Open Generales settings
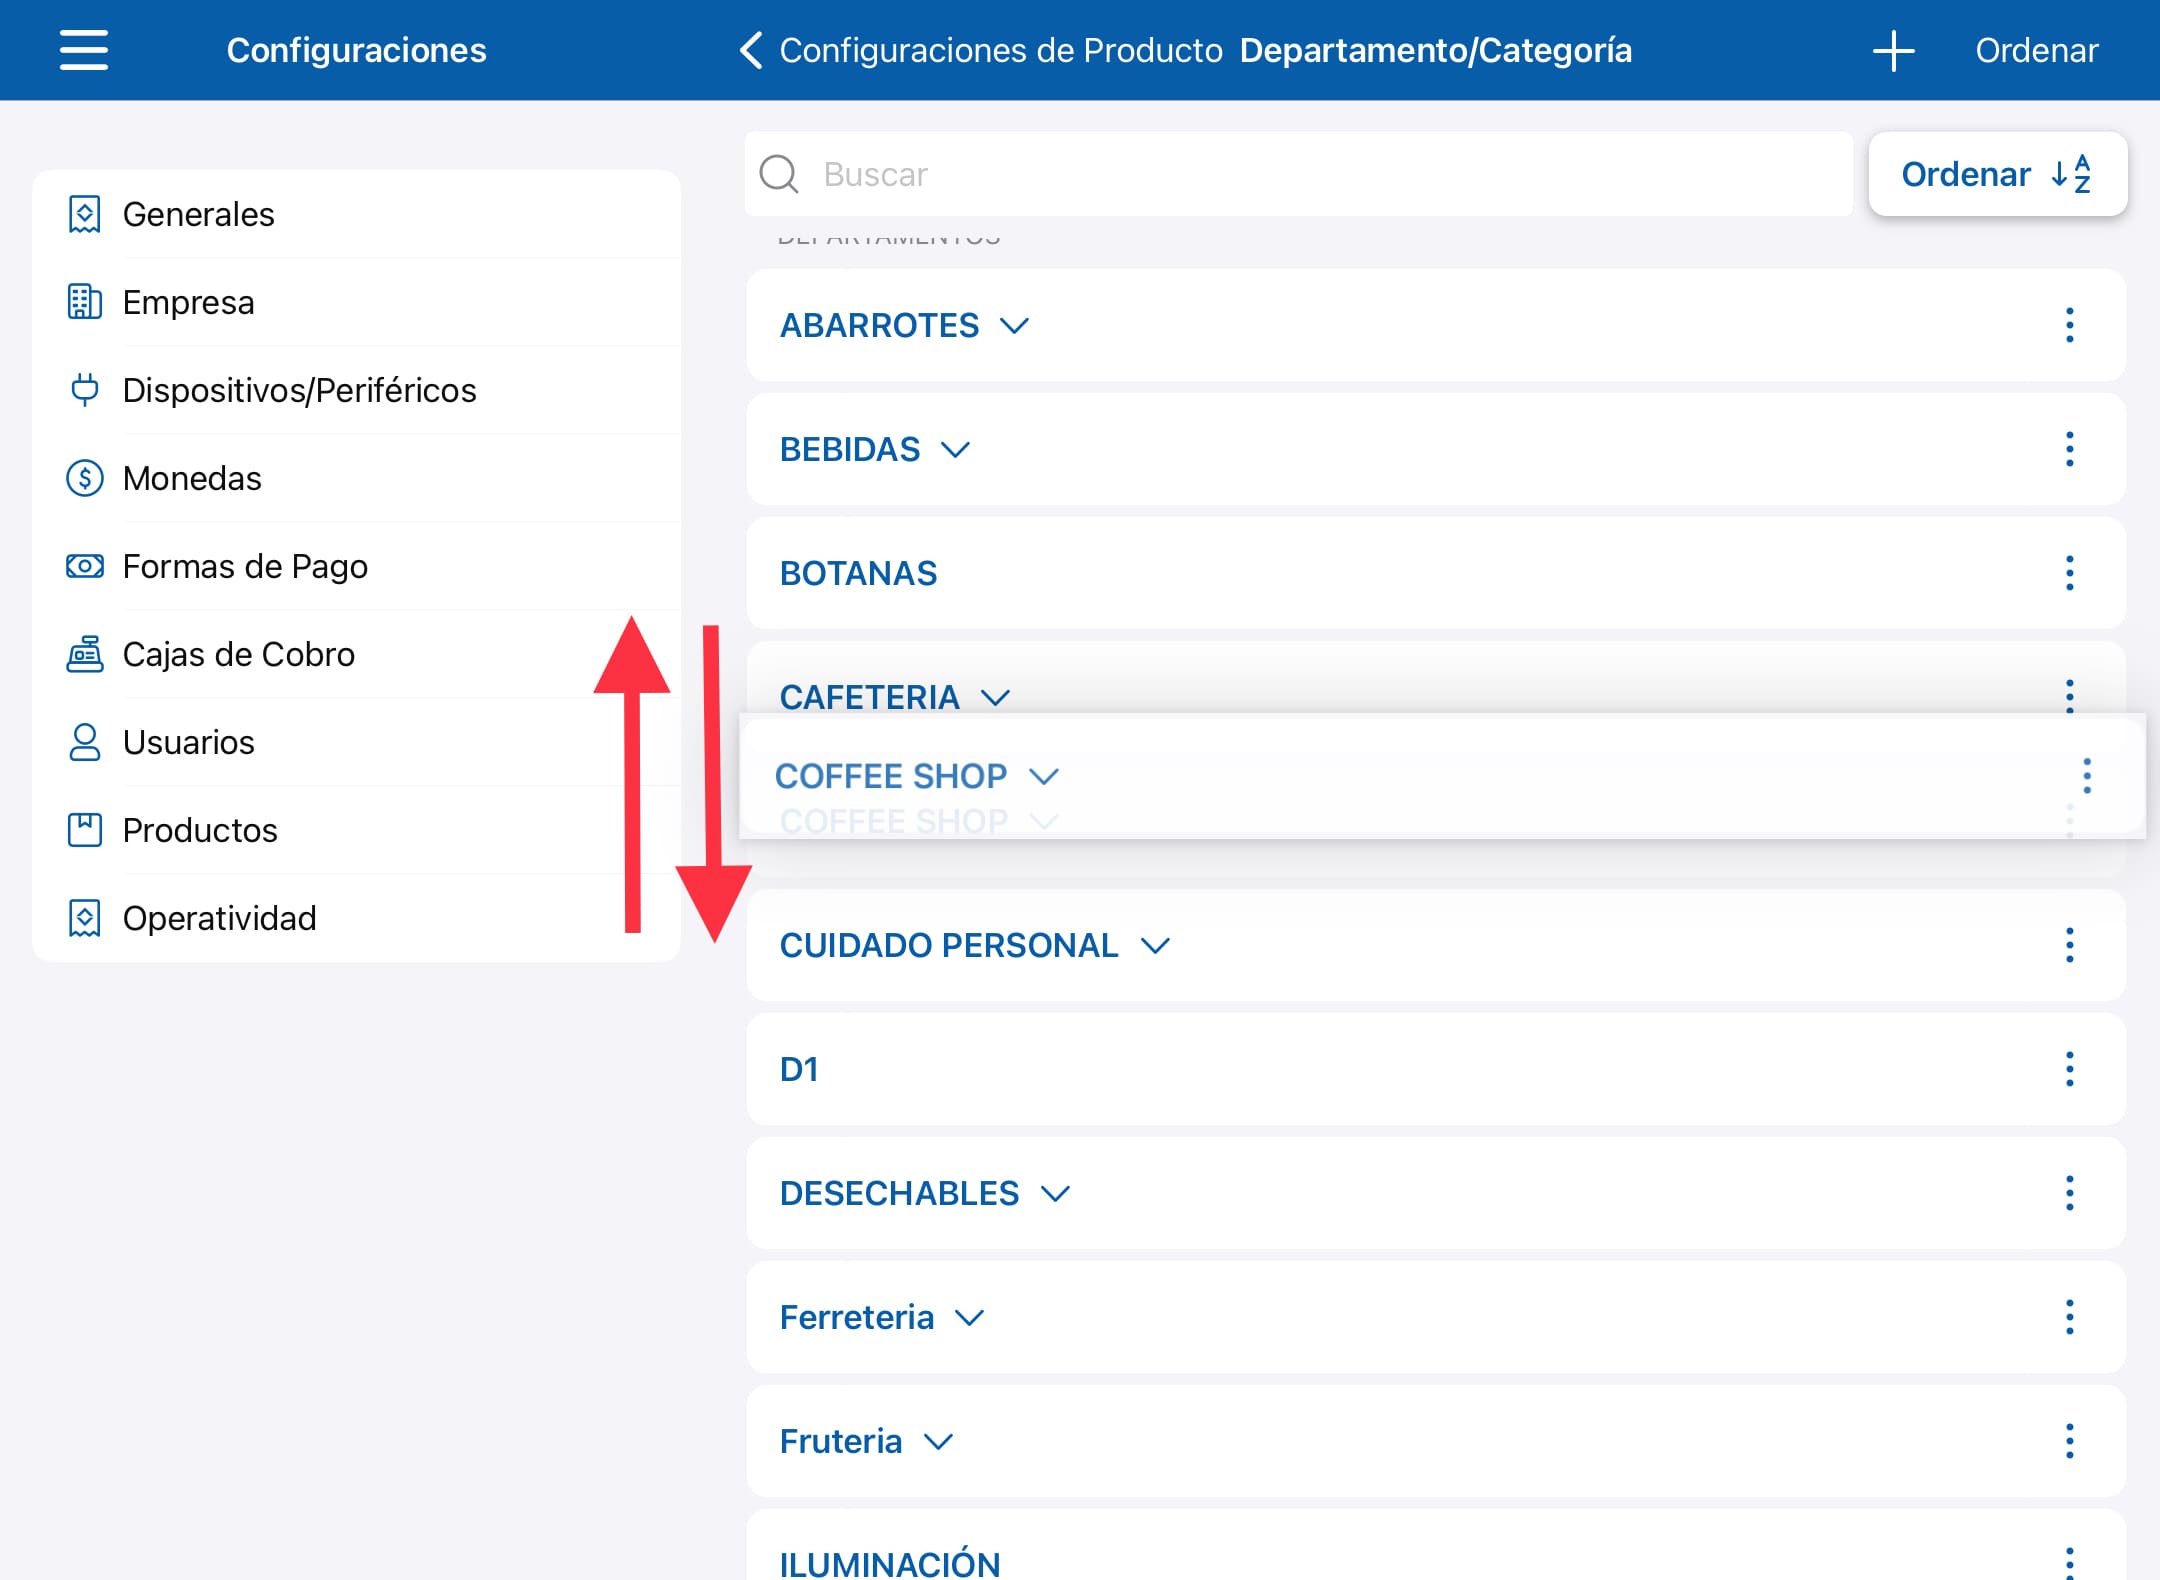 pyautogui.click(x=356, y=214)
